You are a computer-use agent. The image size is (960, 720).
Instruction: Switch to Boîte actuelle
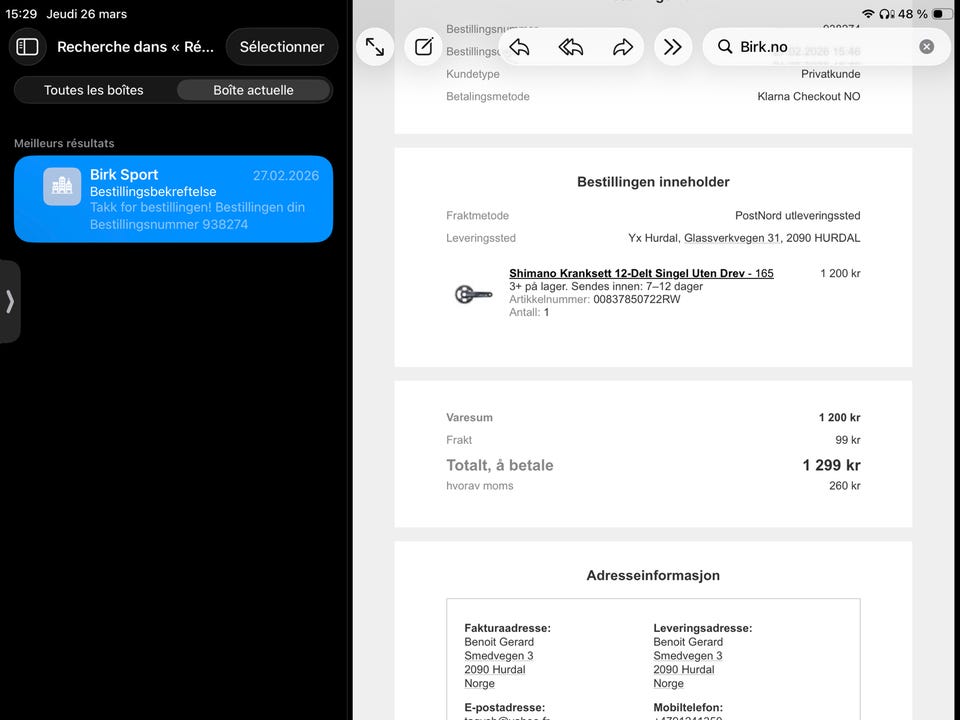pos(253,90)
